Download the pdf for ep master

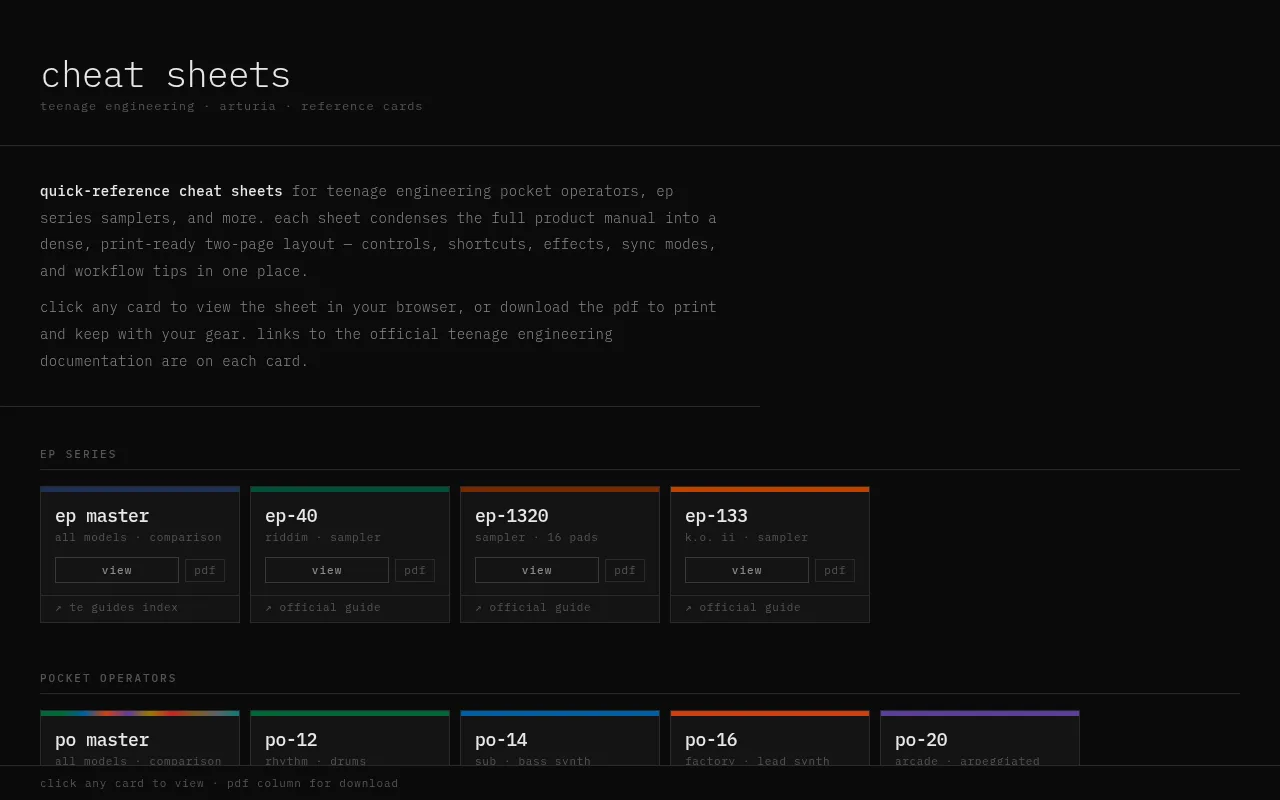pyautogui.click(x=205, y=570)
